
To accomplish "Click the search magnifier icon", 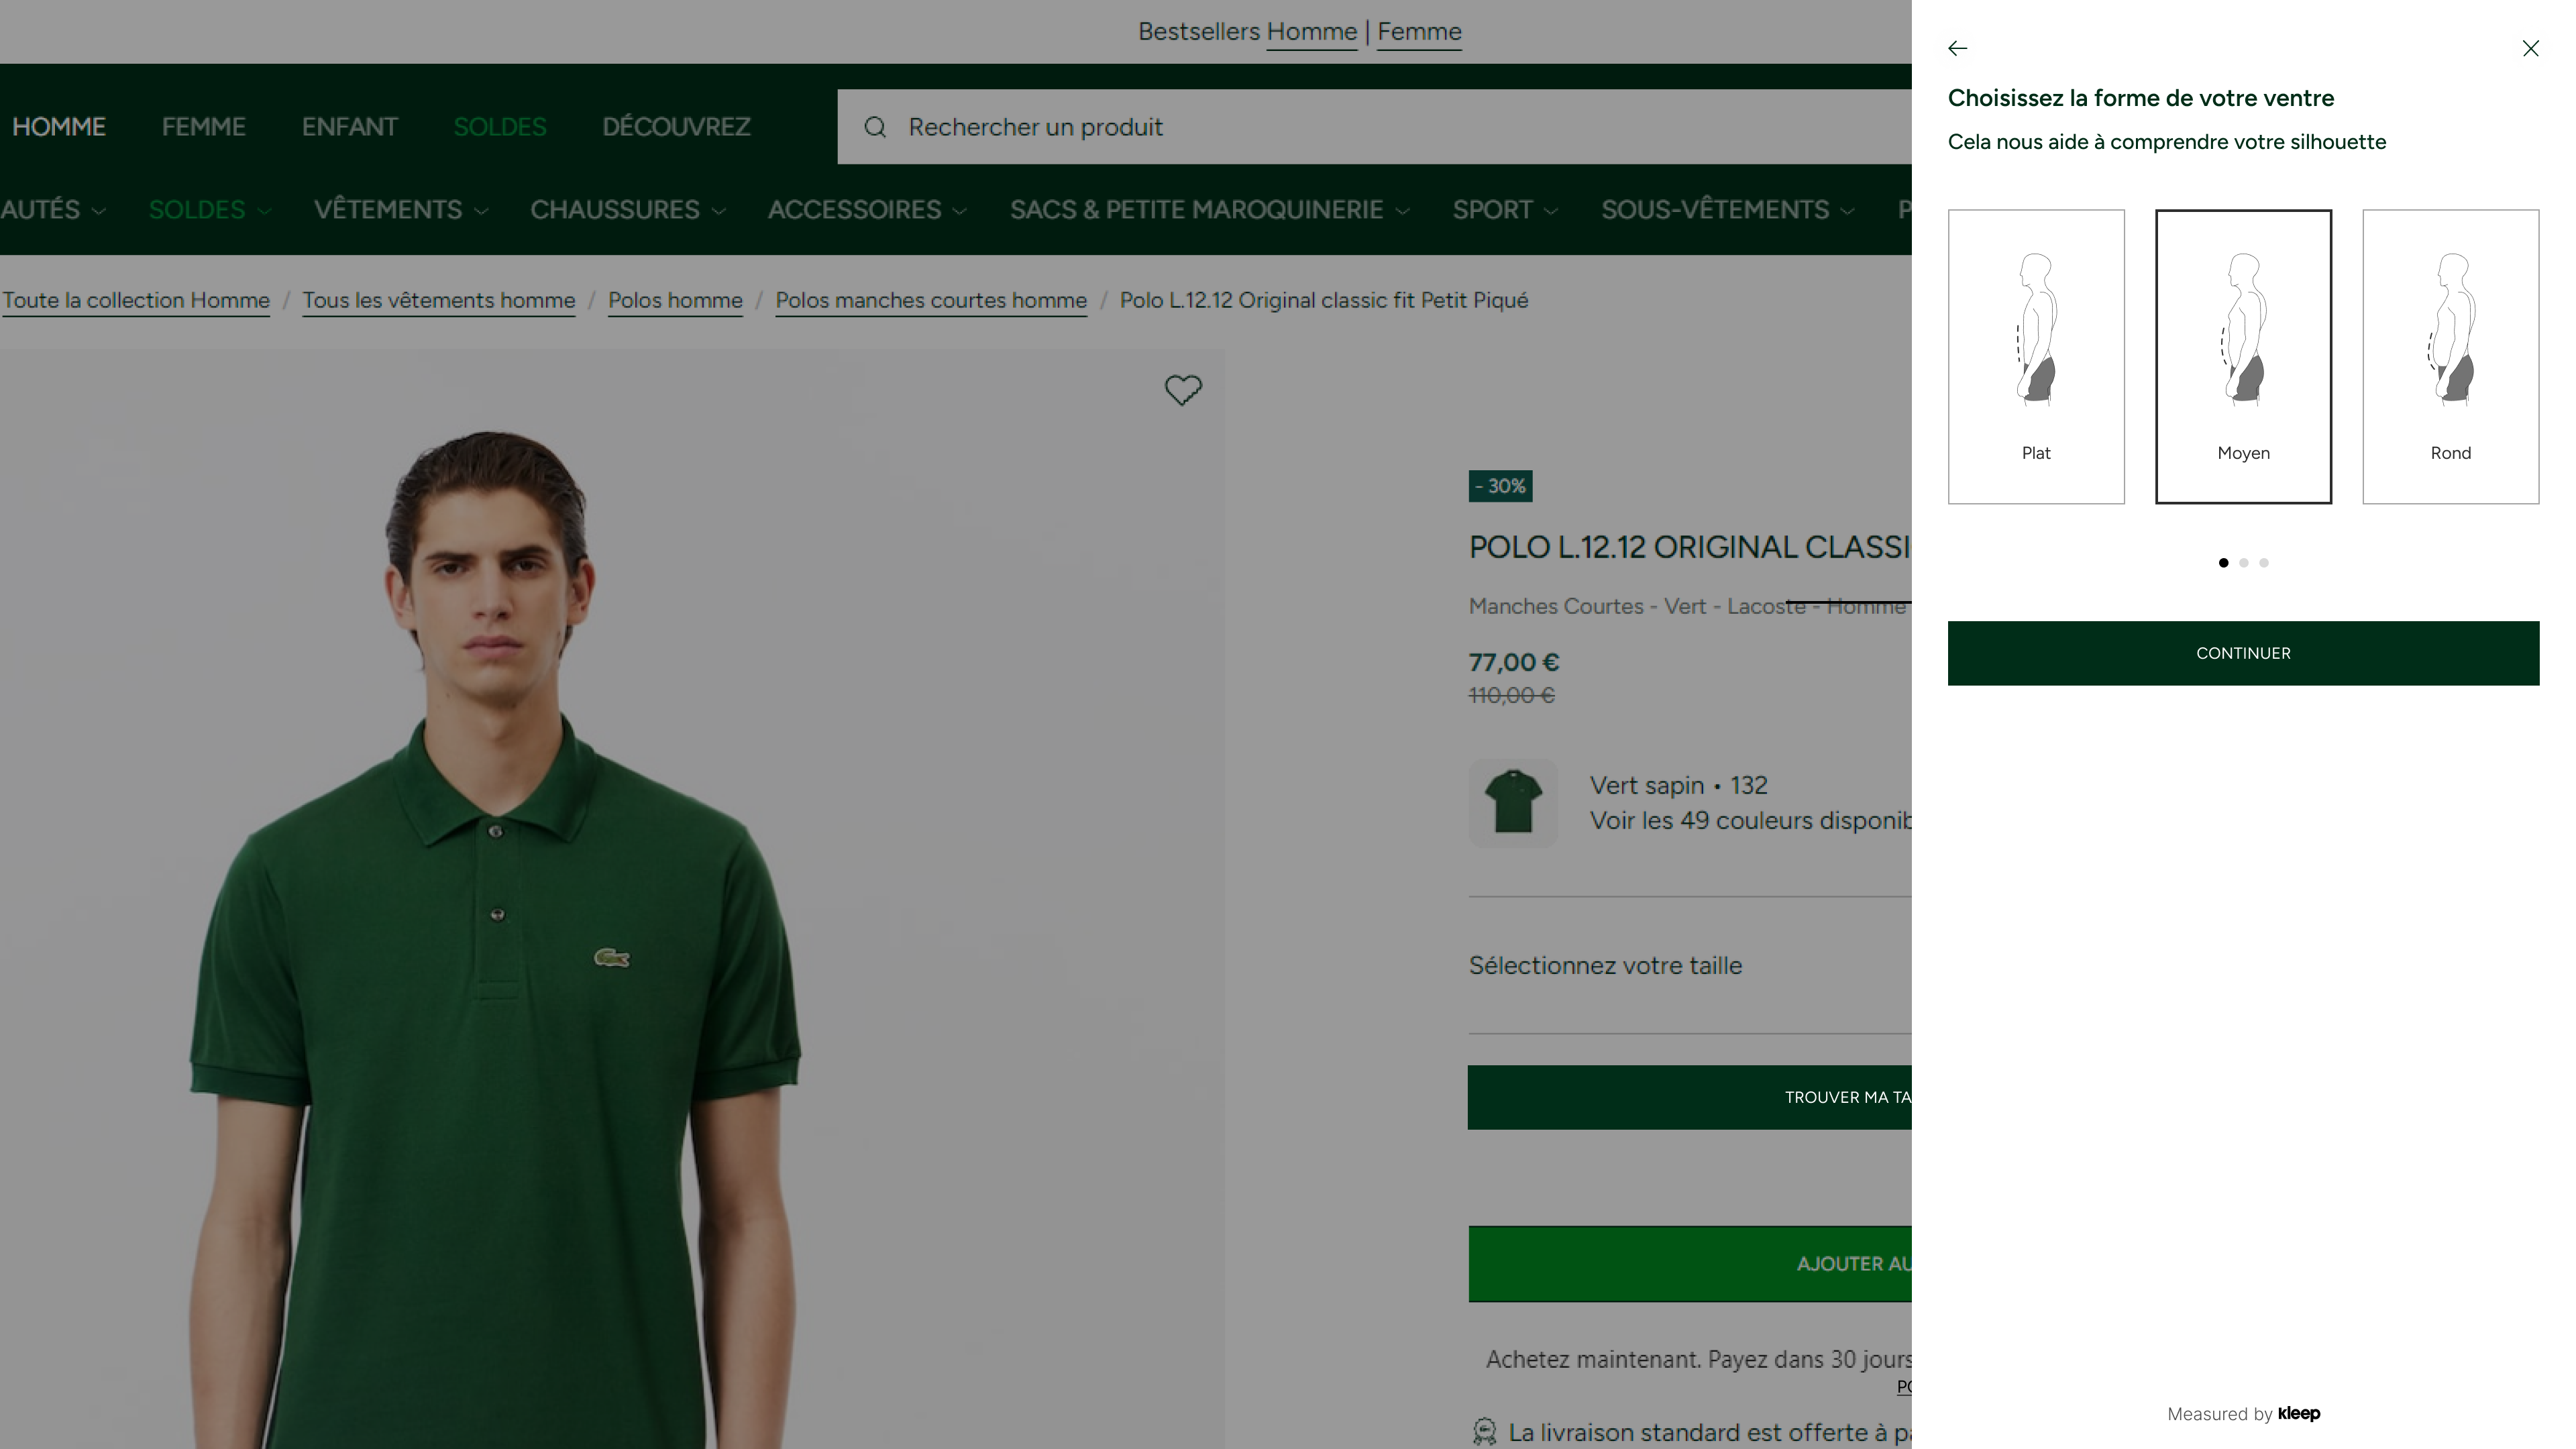I will tap(875, 127).
